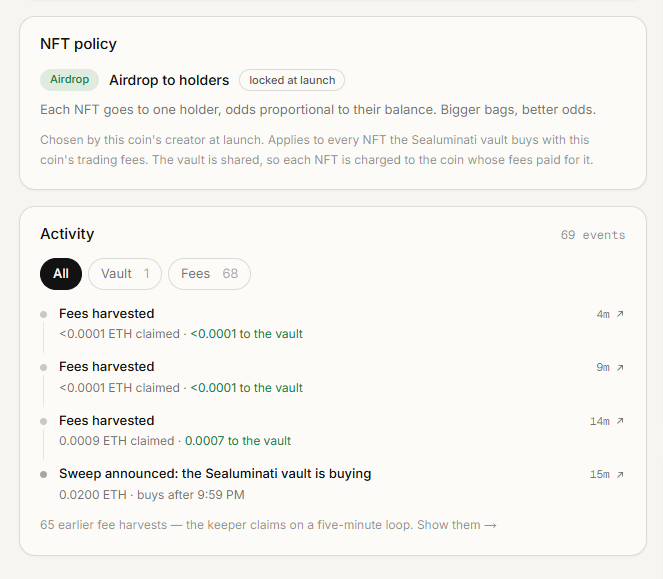663x579 pixels.
Task: Click 'Fees harvested' title in 14m row
Action: click(x=107, y=421)
